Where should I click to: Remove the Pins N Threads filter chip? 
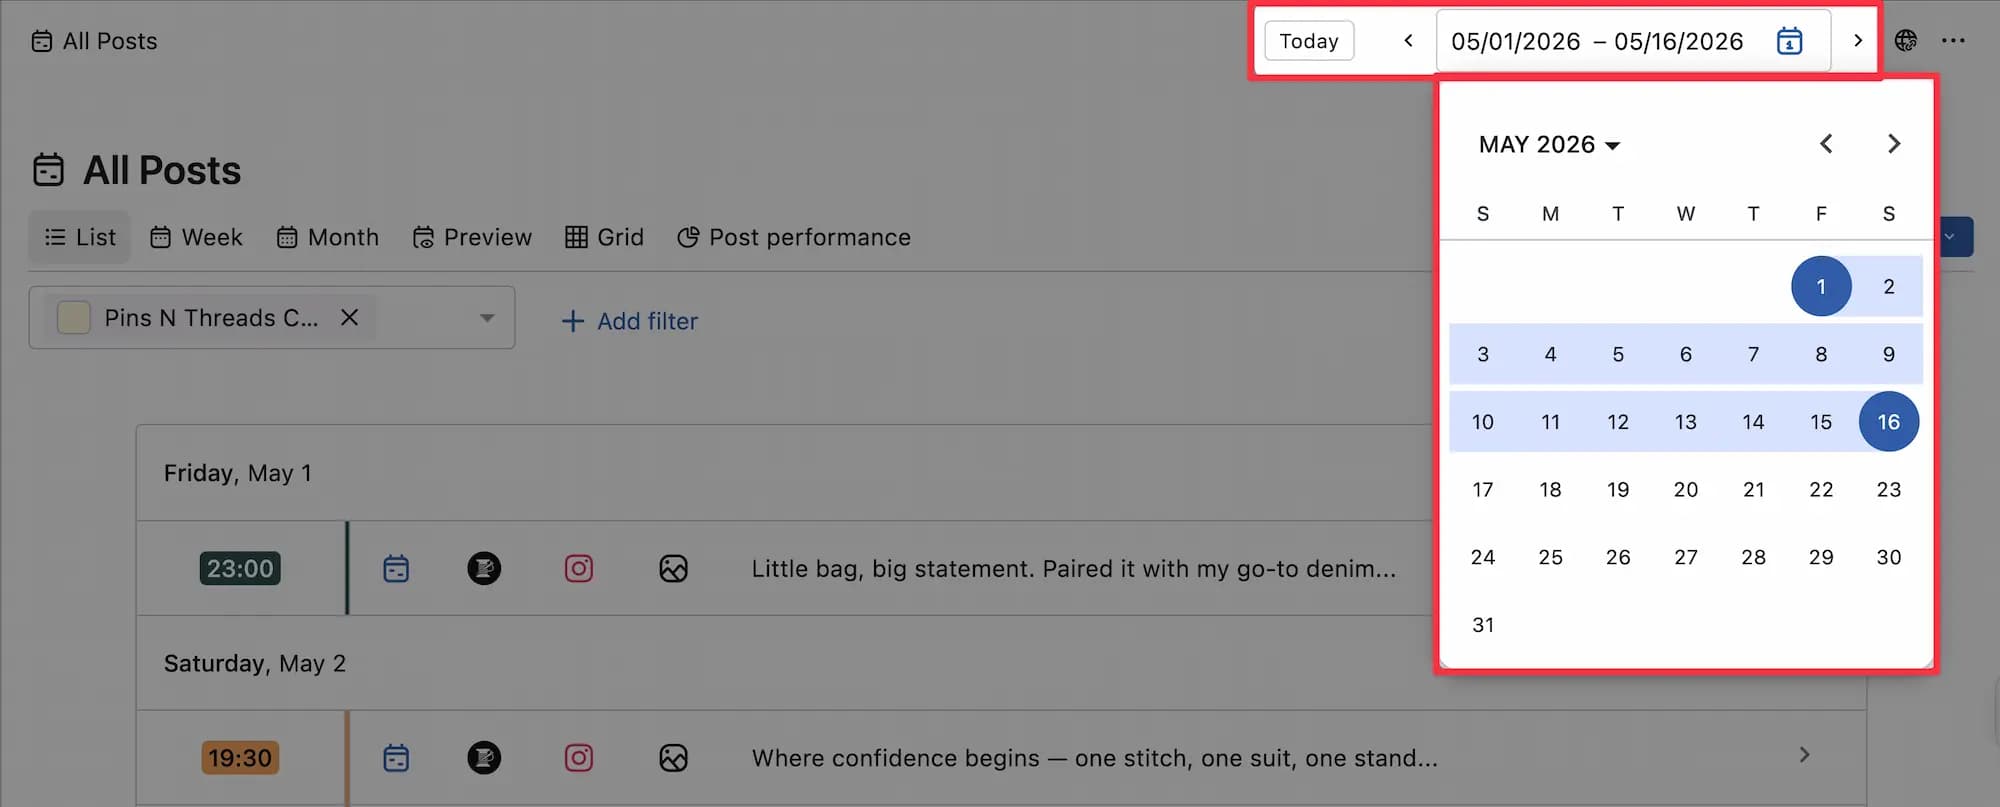pyautogui.click(x=349, y=318)
